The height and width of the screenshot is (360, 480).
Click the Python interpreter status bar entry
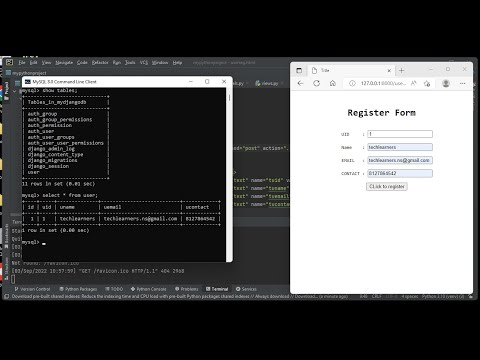[x=443, y=296]
